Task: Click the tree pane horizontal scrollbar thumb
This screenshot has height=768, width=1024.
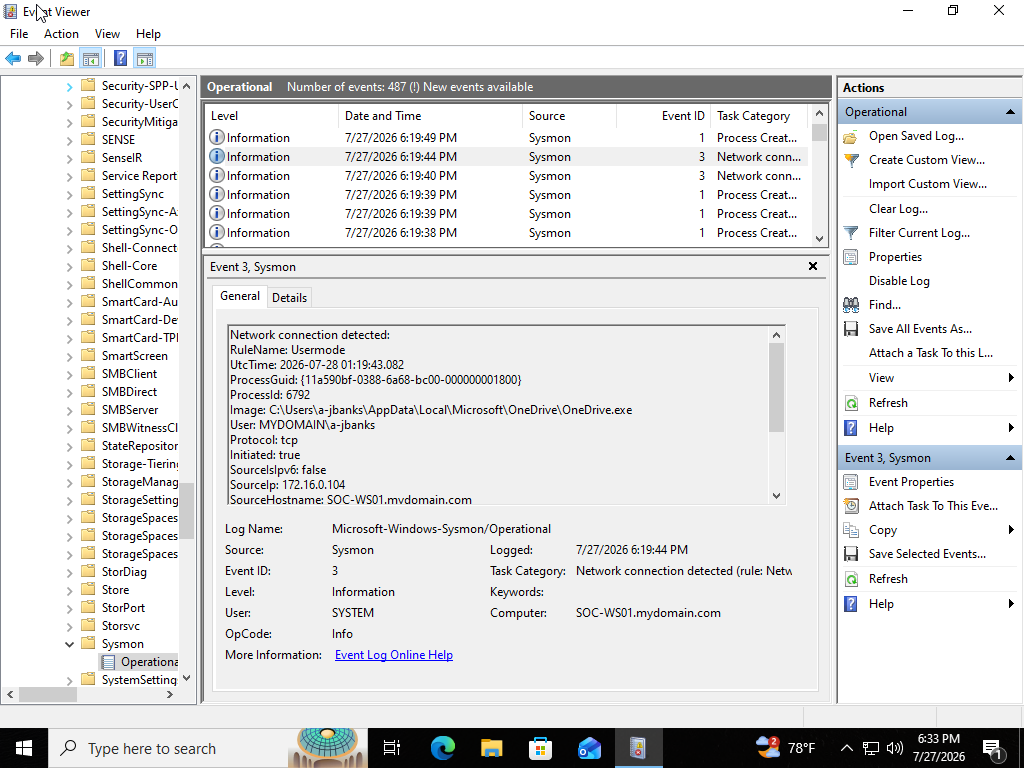Action: click(48, 695)
